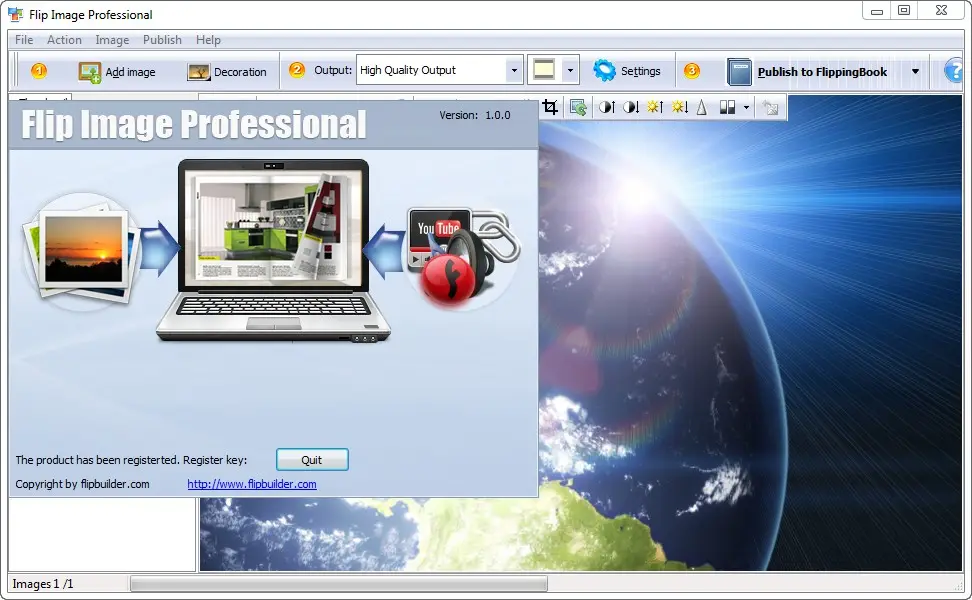Open the Image menu
Image resolution: width=972 pixels, height=600 pixels.
pyautogui.click(x=112, y=40)
